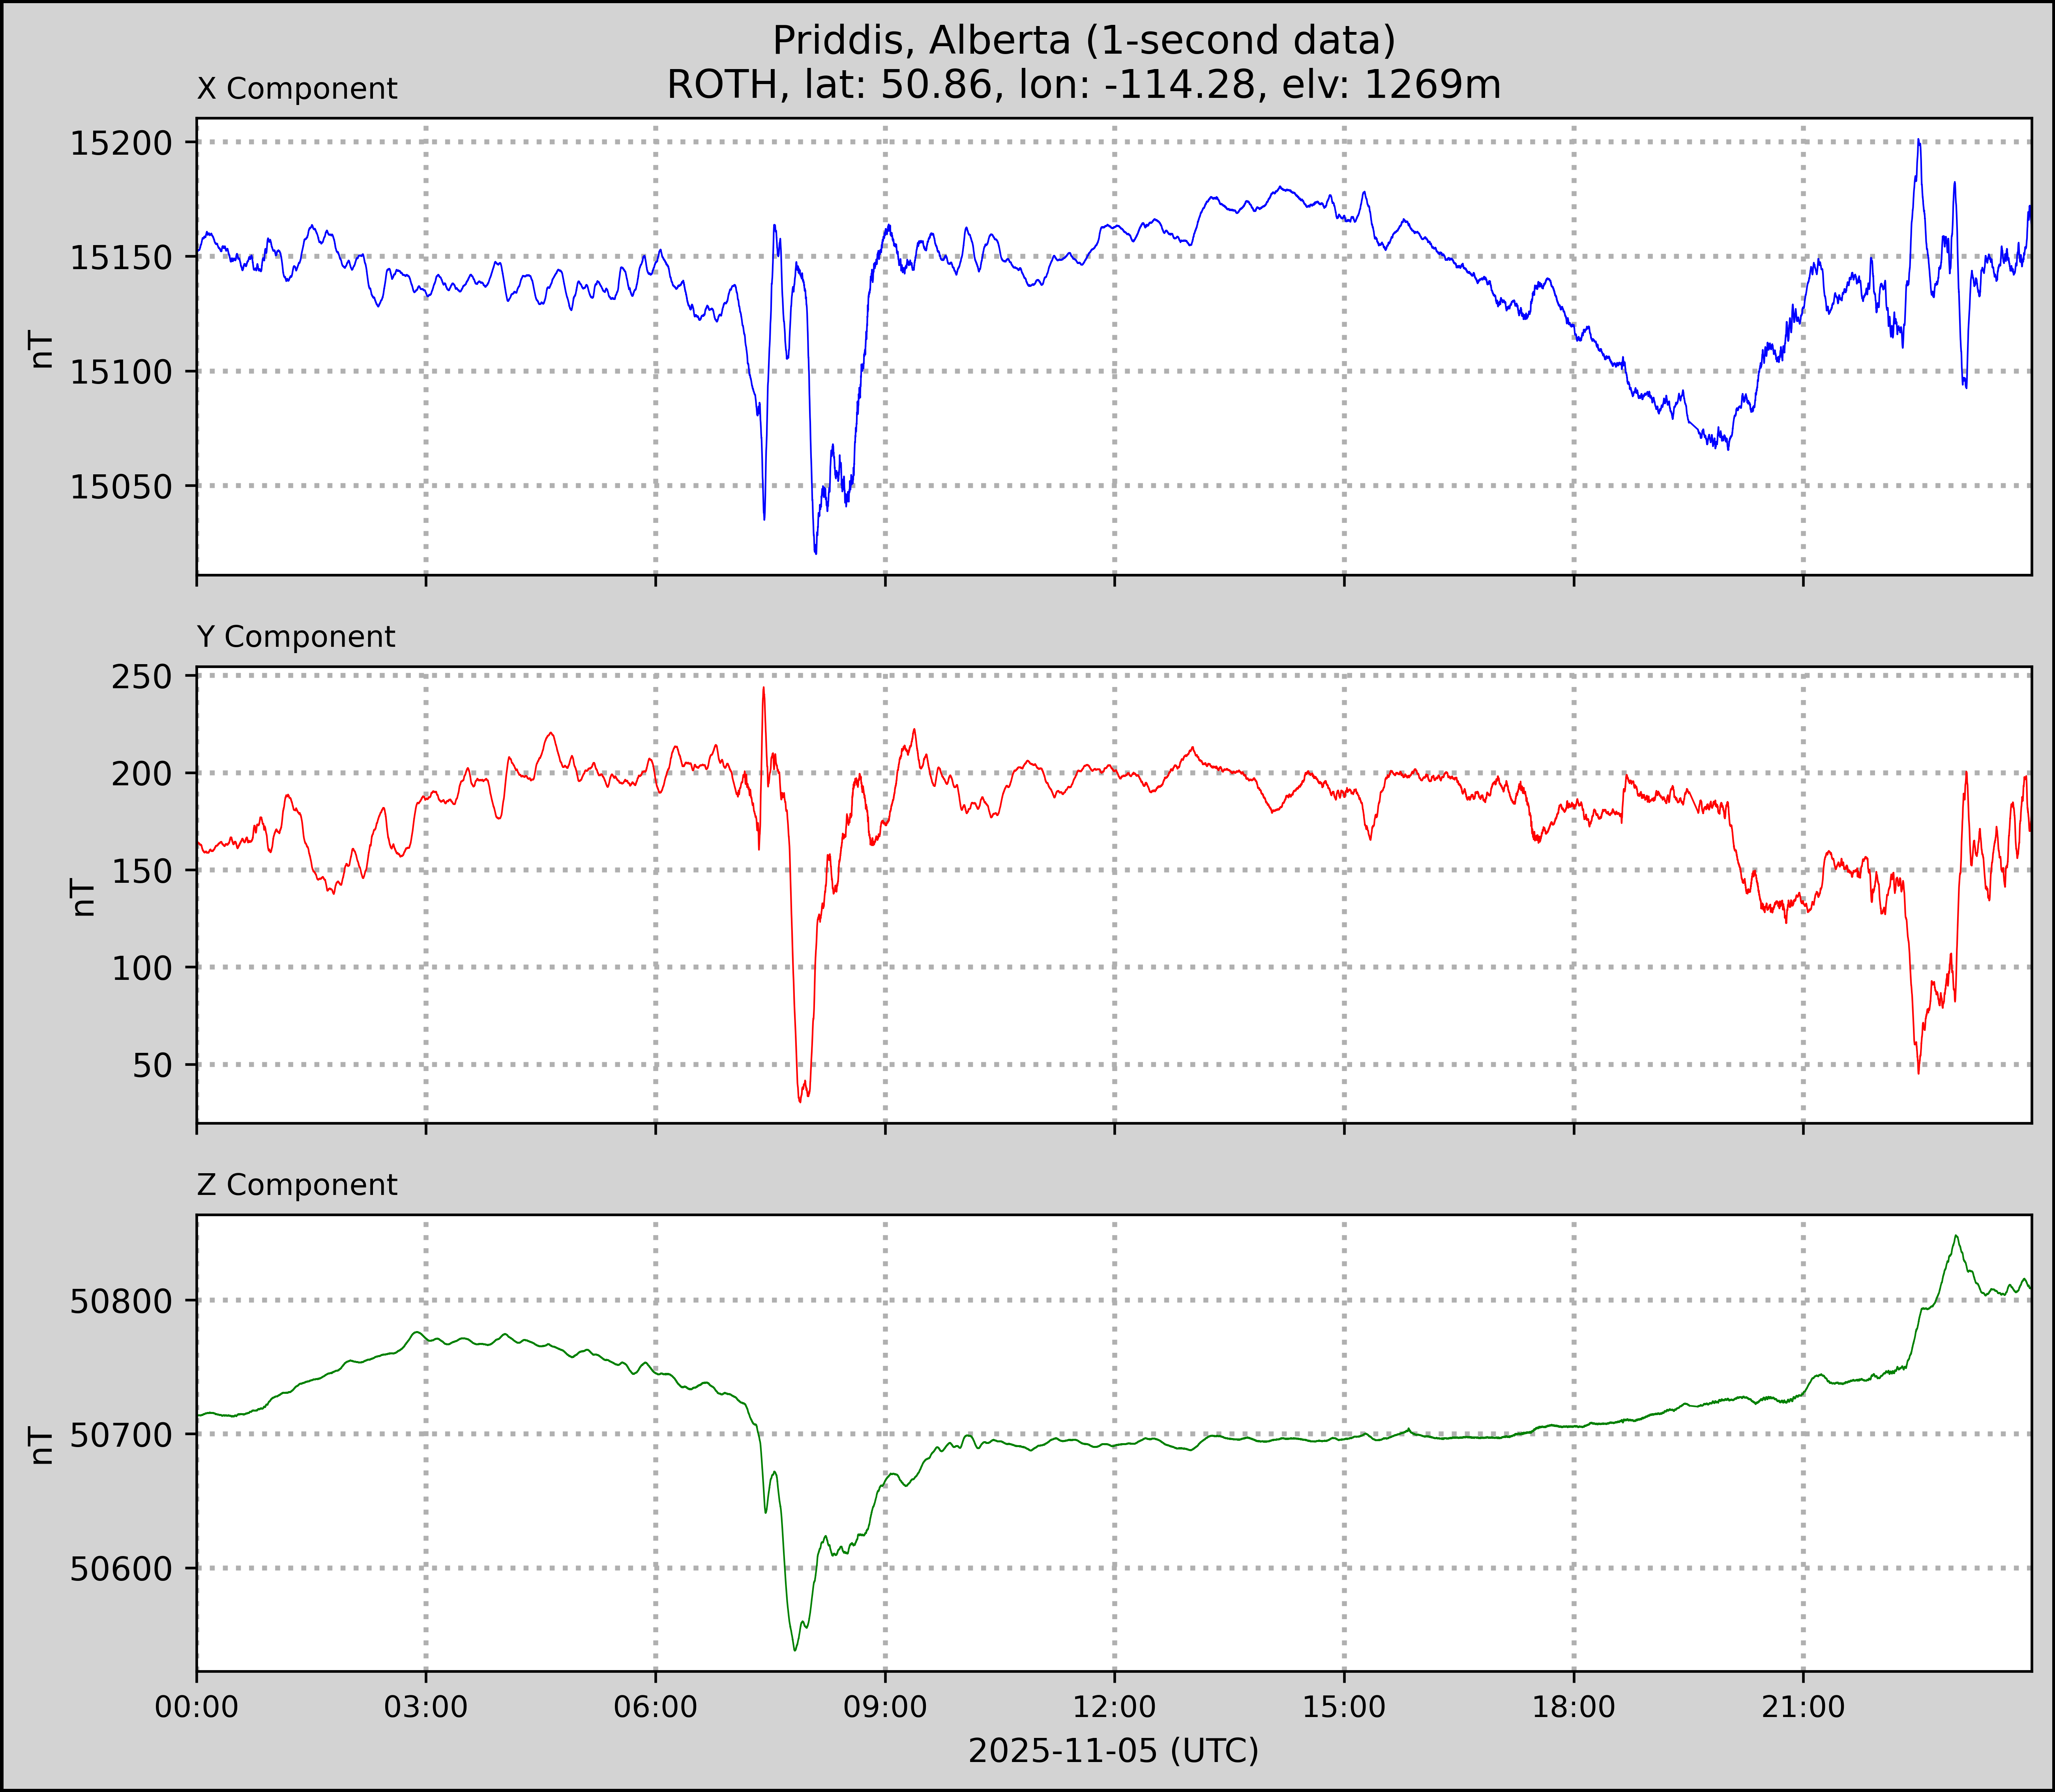Click the 2025-11-05 (UTC) date label
The width and height of the screenshot is (2055, 1792).
pos(1113,1751)
